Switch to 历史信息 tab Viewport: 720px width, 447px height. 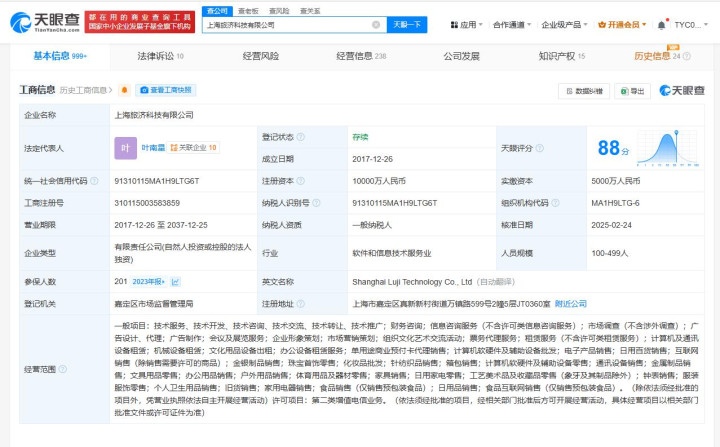tap(652, 56)
